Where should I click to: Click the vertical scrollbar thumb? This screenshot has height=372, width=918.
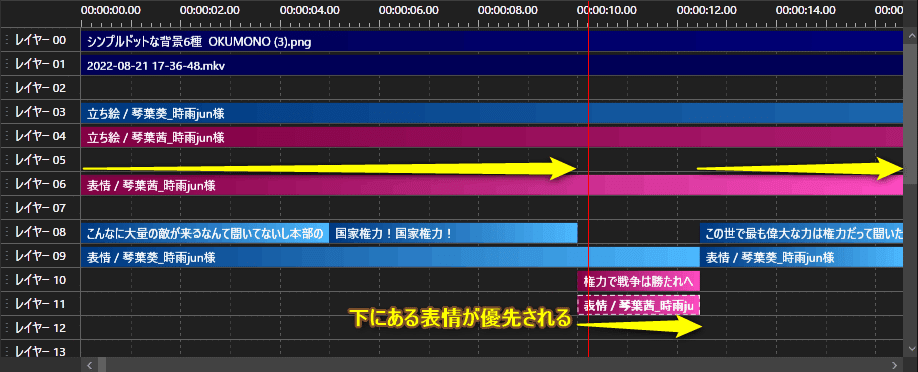[x=910, y=113]
